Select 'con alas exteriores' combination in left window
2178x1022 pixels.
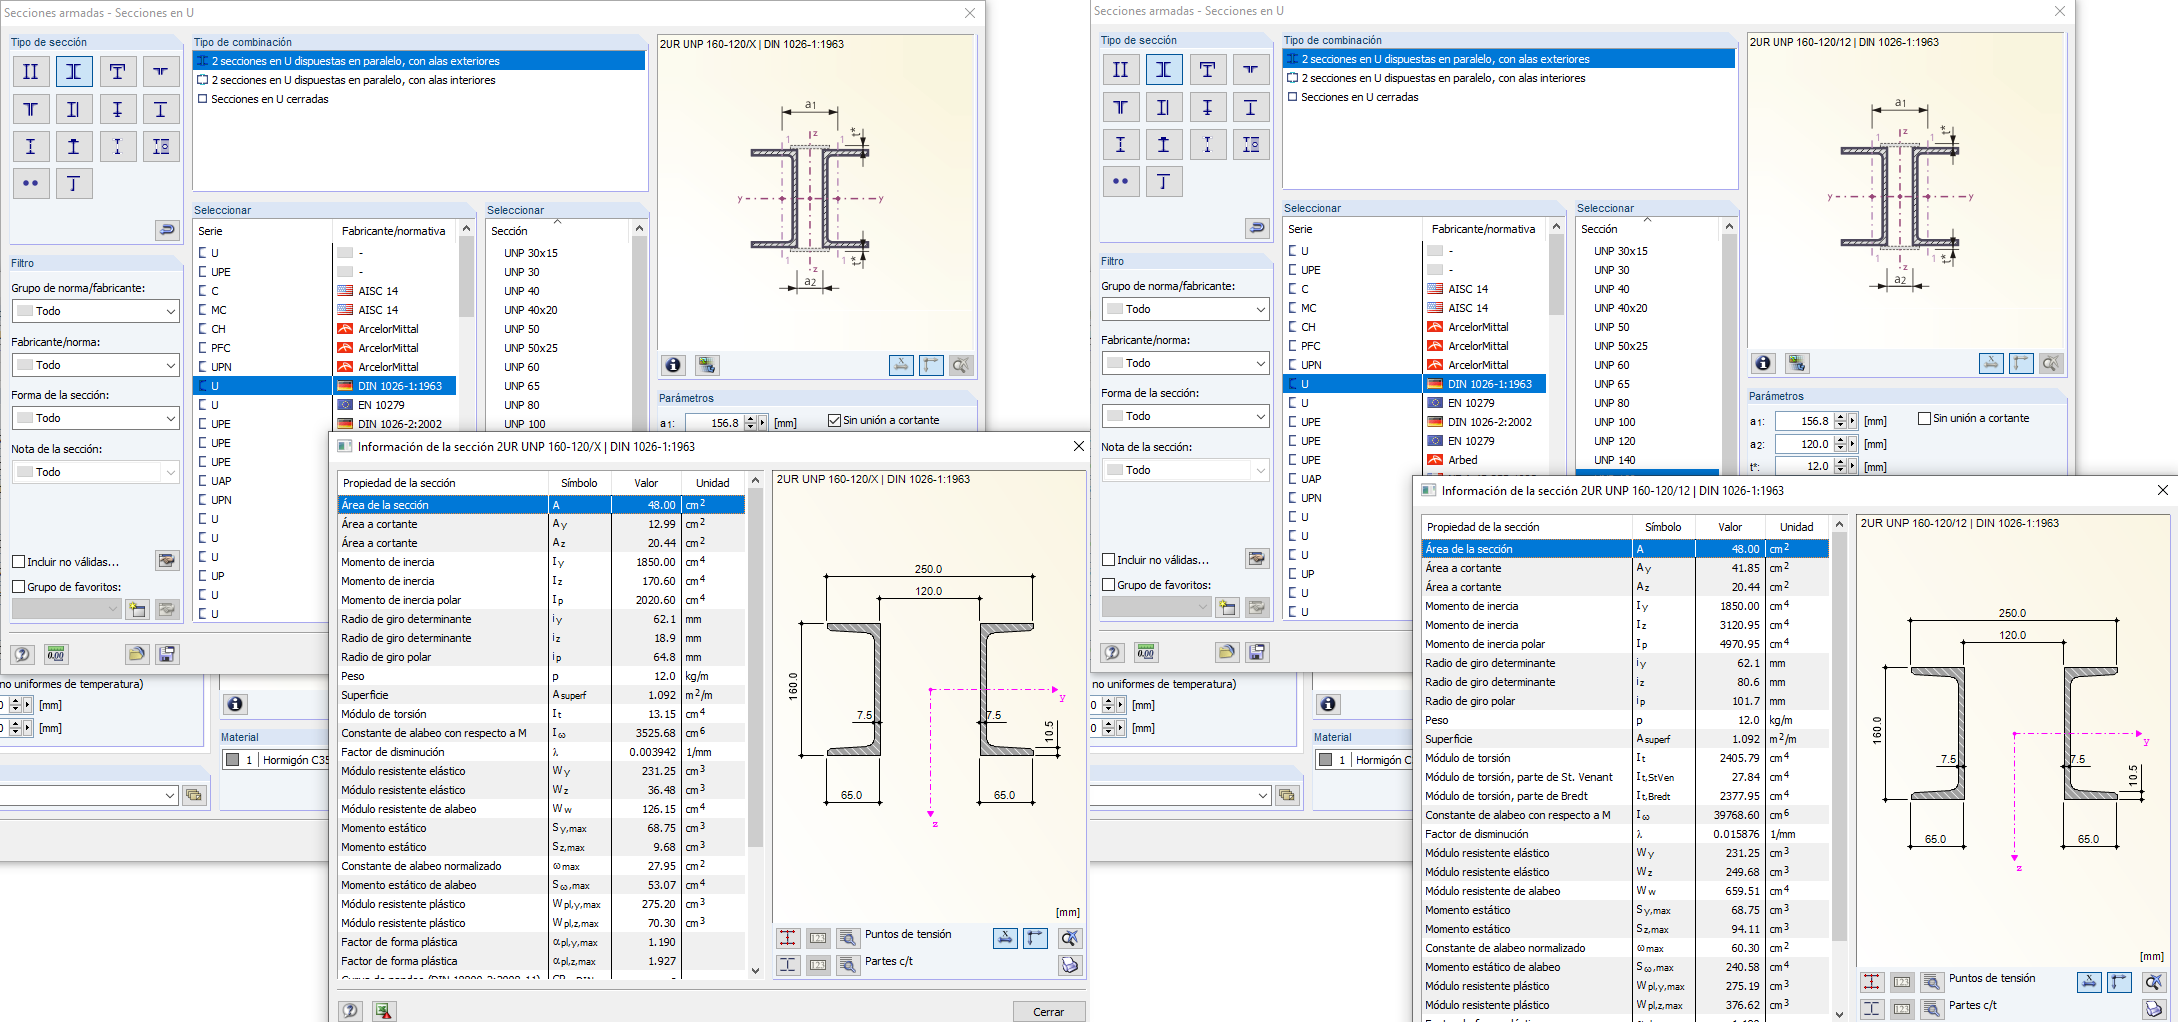tap(419, 61)
